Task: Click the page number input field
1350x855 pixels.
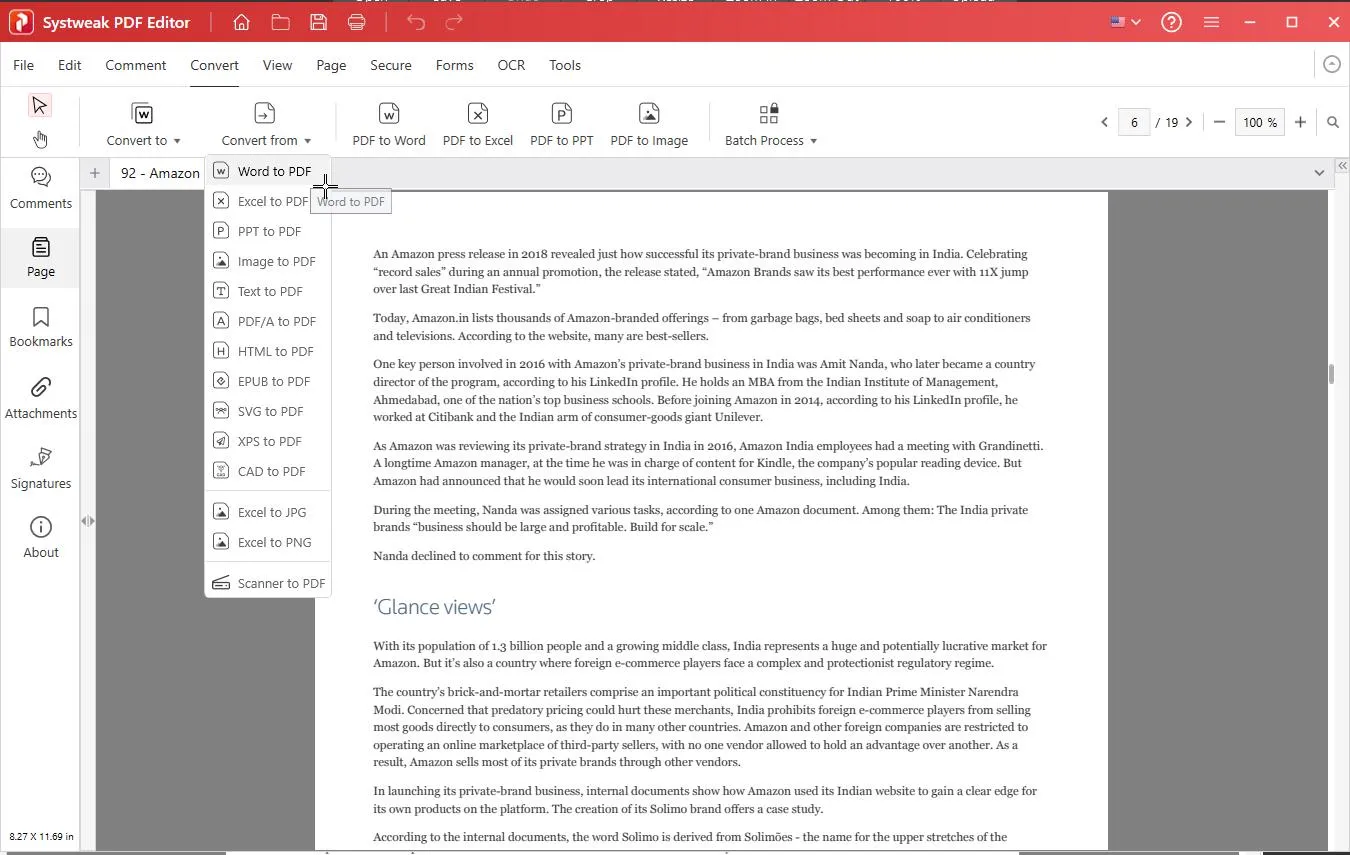Action: pos(1134,122)
